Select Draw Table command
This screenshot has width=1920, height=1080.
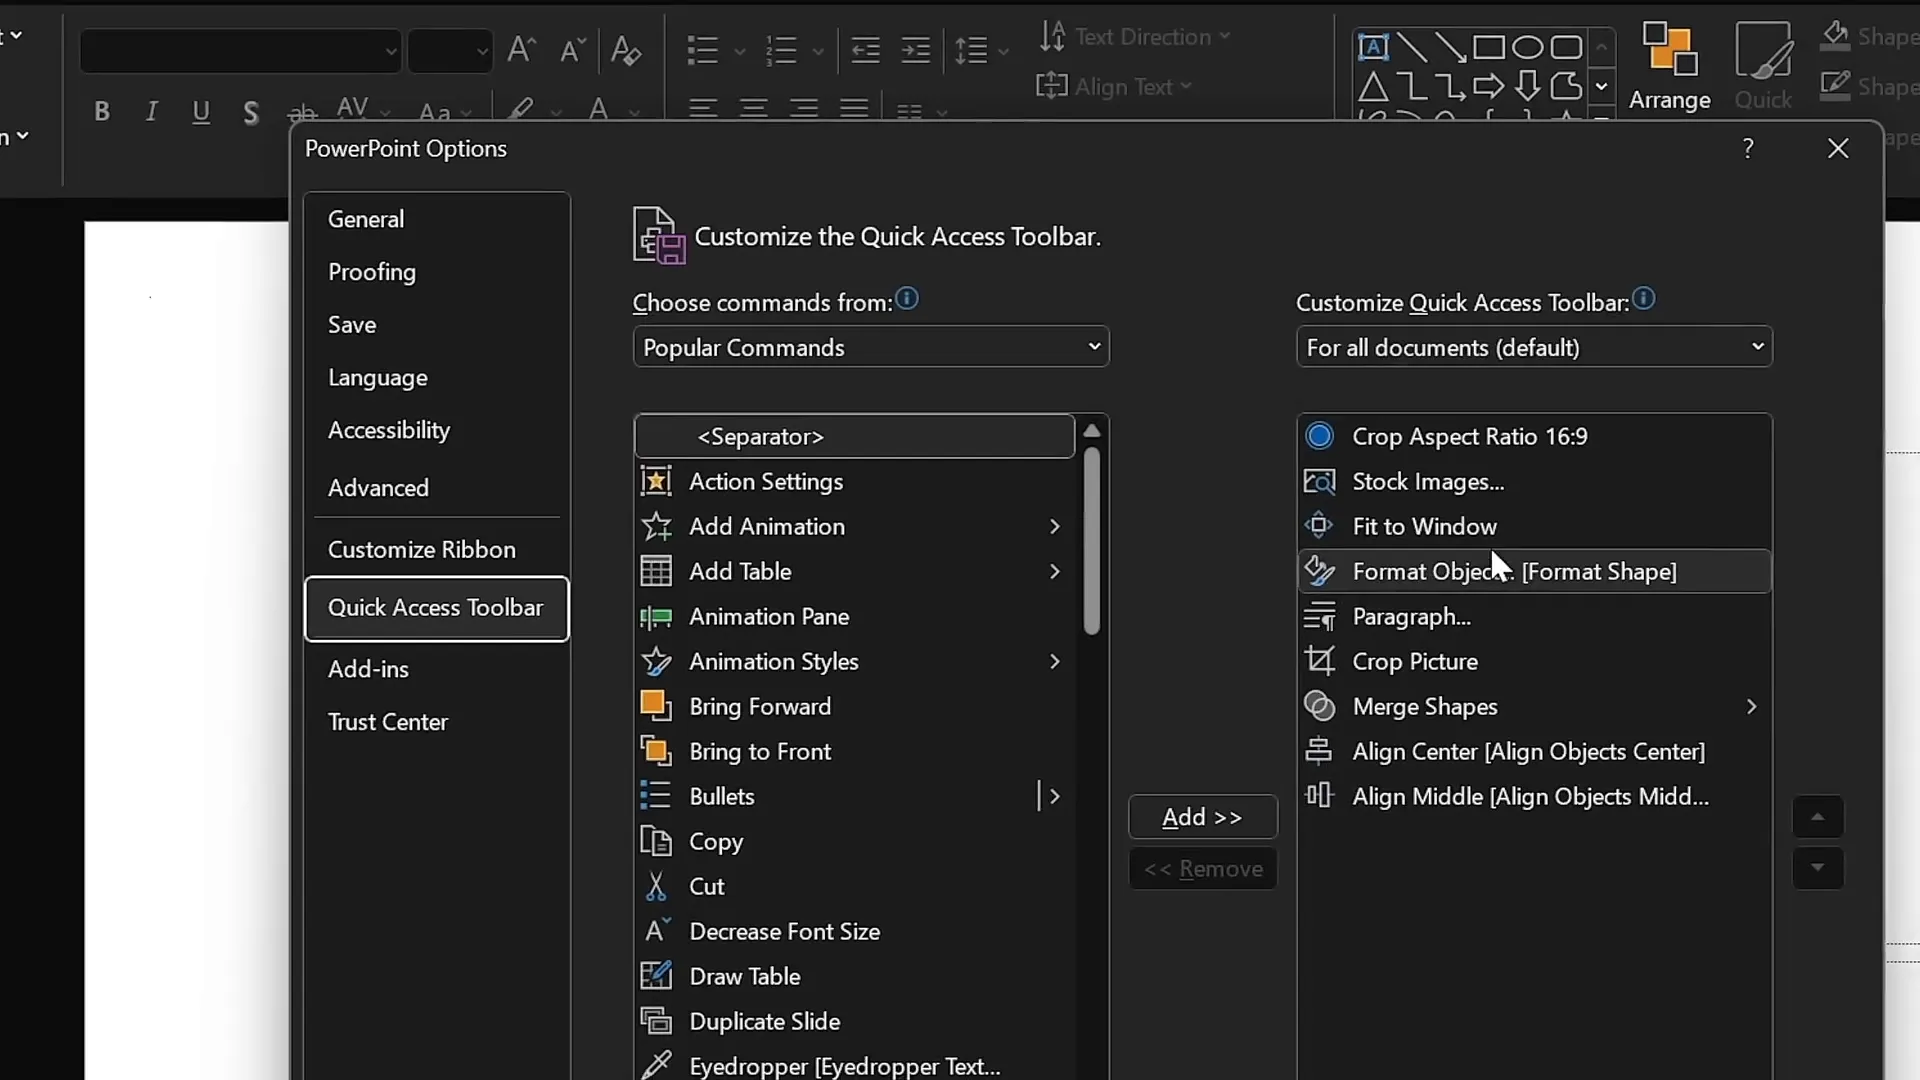pos(855,976)
